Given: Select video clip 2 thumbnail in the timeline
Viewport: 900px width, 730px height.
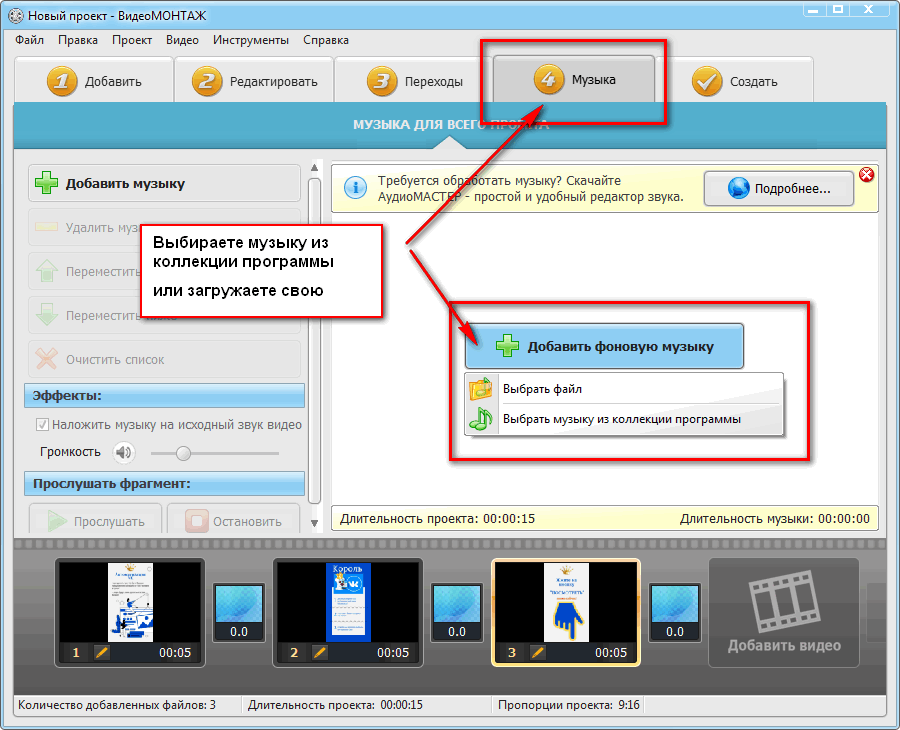Looking at the screenshot, I should click(348, 612).
